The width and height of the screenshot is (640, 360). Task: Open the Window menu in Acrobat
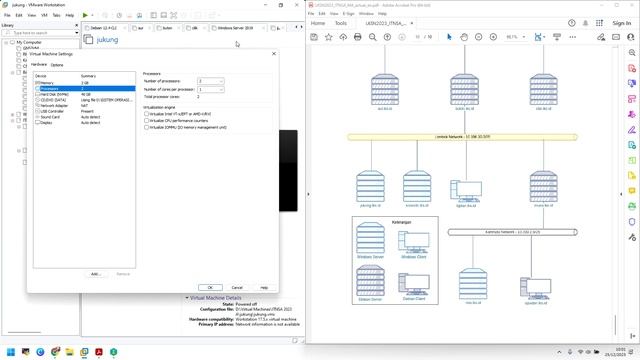(366, 13)
